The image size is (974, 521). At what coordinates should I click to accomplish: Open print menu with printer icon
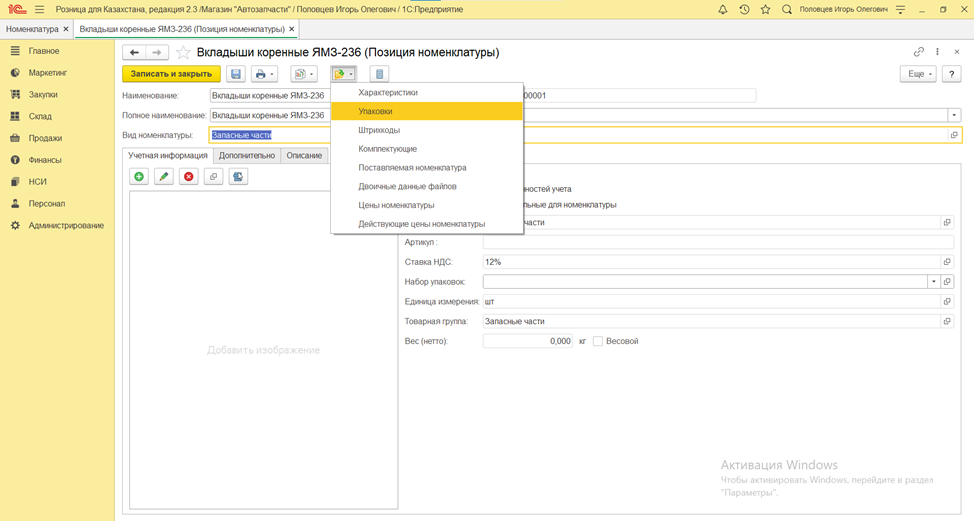click(265, 74)
